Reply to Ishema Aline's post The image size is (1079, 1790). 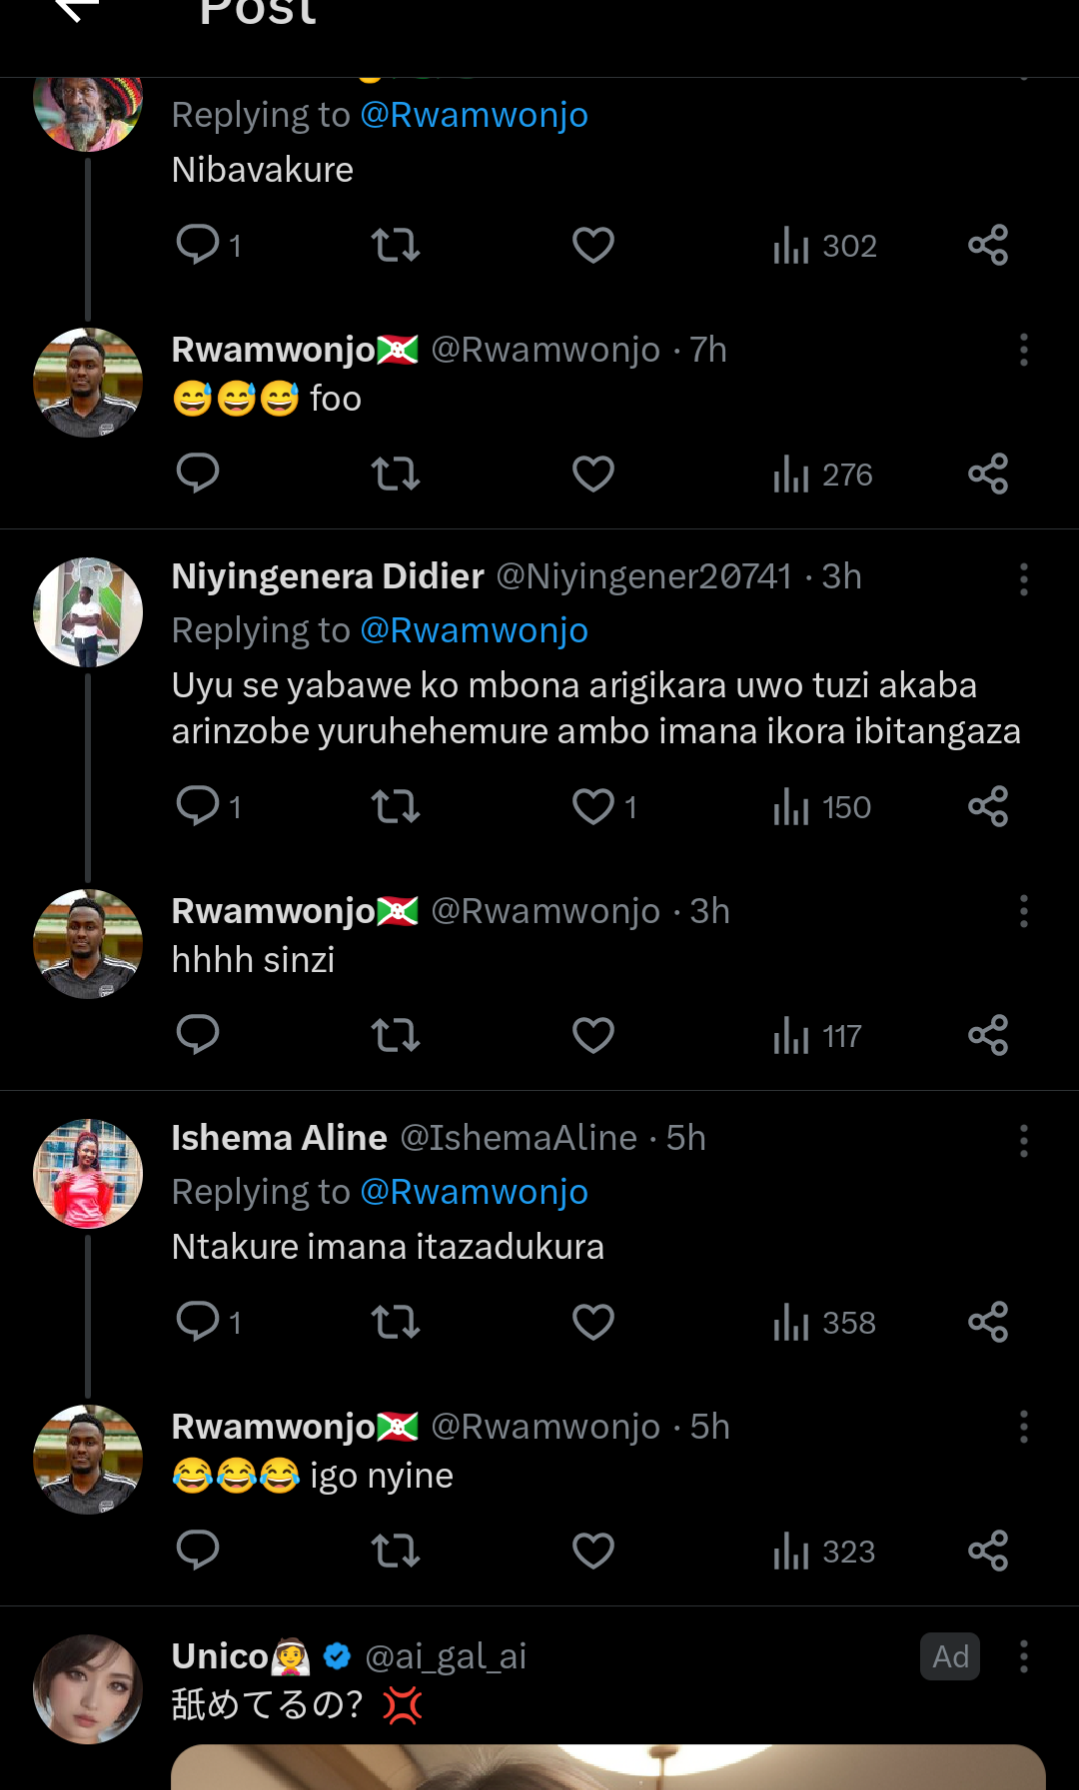click(x=198, y=1321)
